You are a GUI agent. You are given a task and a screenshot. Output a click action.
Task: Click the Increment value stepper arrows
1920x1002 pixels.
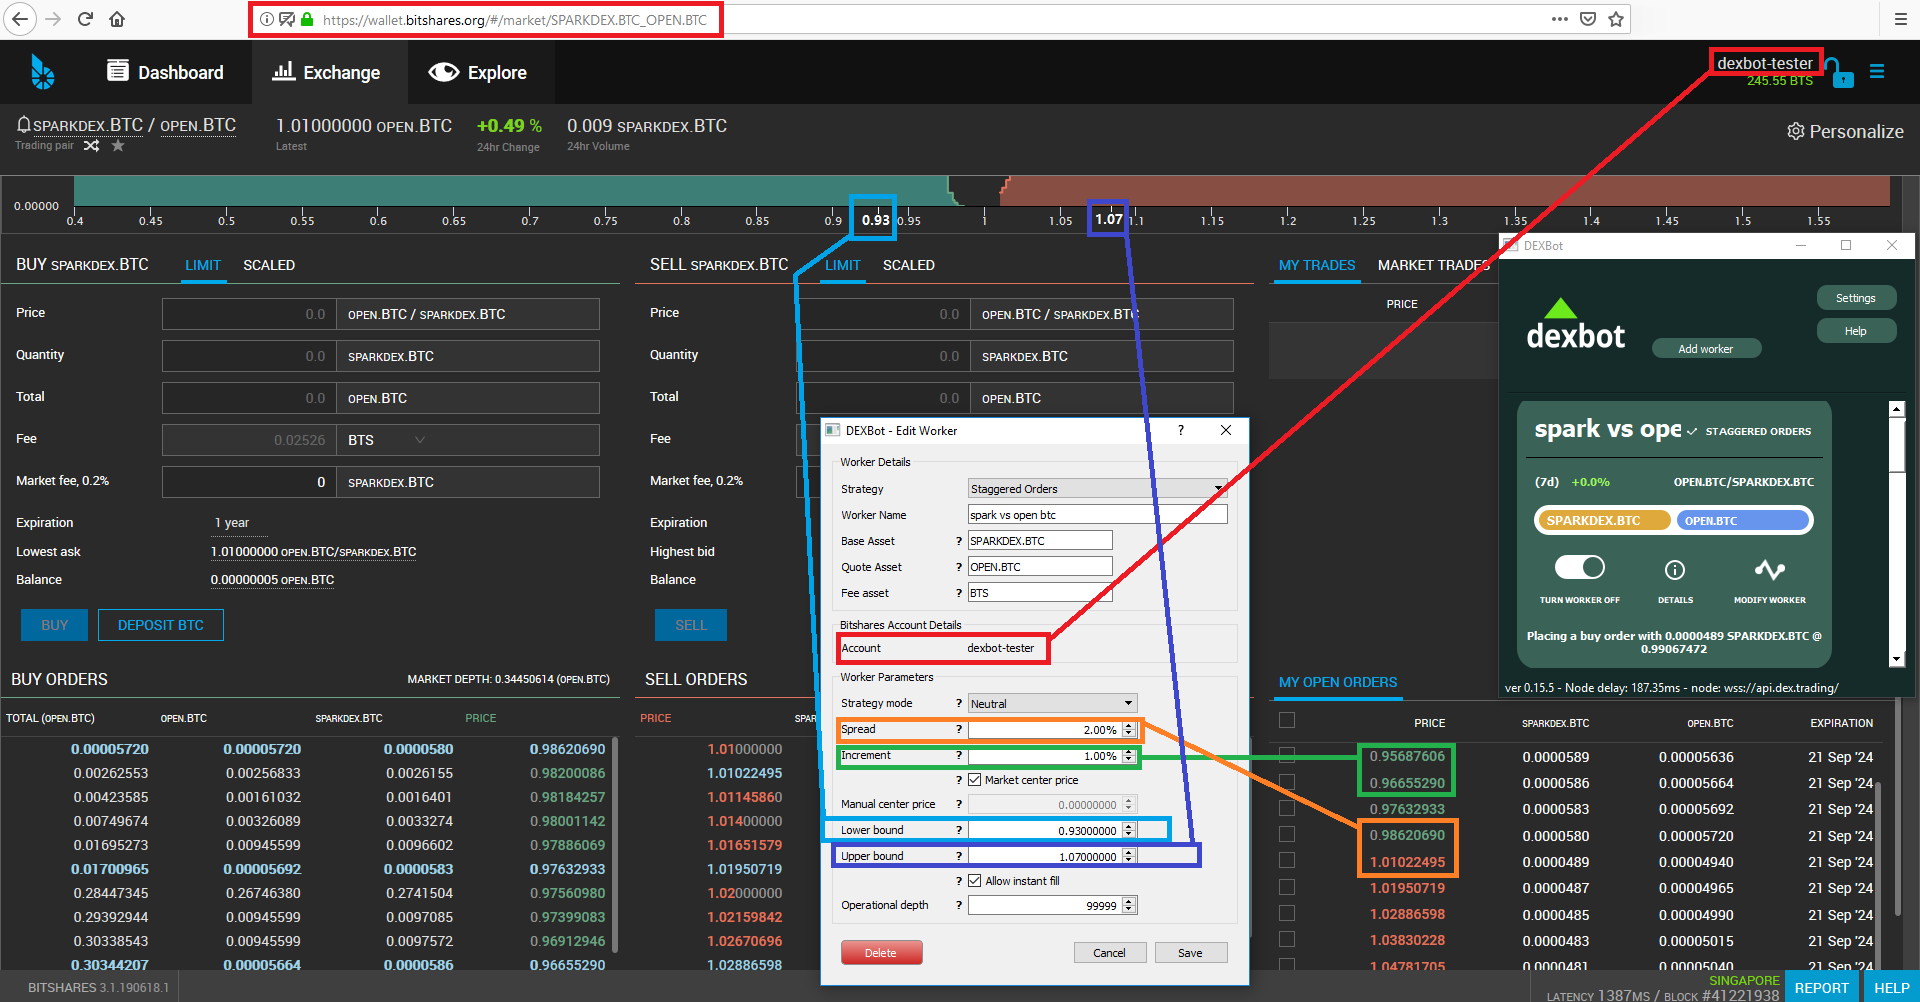pos(1129,755)
